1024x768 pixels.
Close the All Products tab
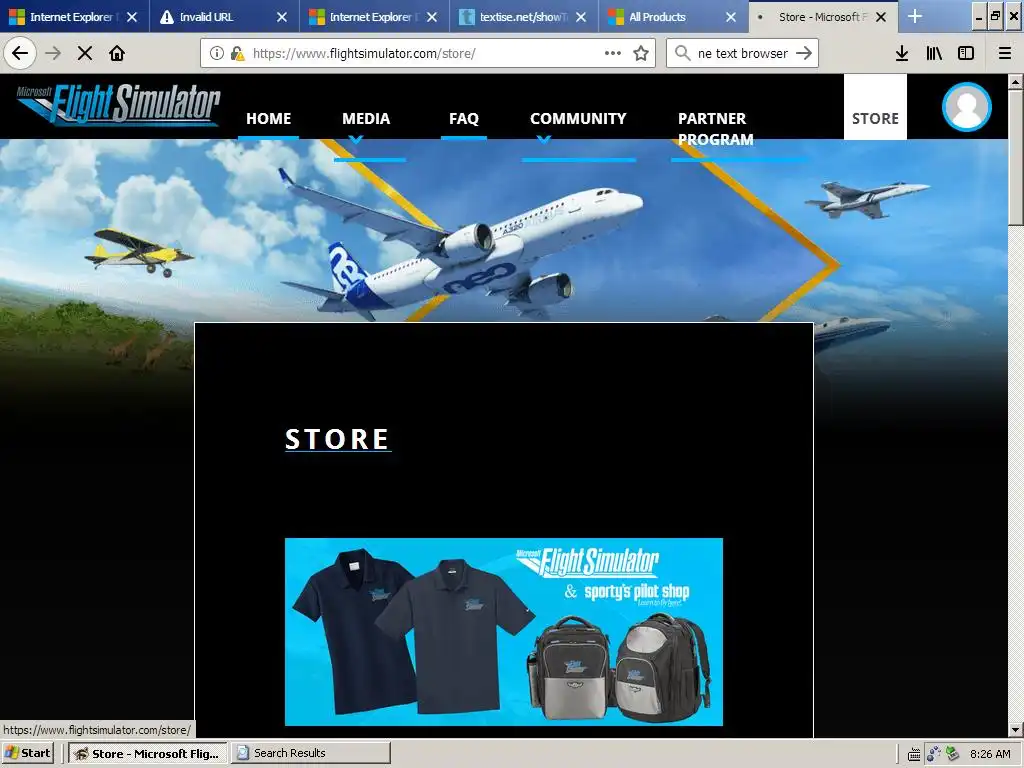[731, 17]
